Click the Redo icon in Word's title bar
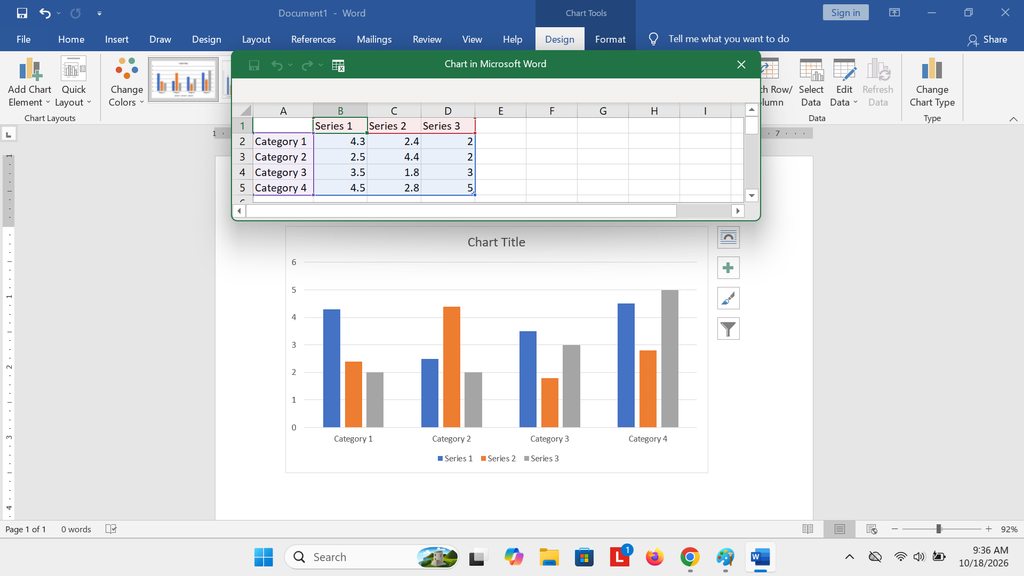The width and height of the screenshot is (1024, 576). point(76,13)
